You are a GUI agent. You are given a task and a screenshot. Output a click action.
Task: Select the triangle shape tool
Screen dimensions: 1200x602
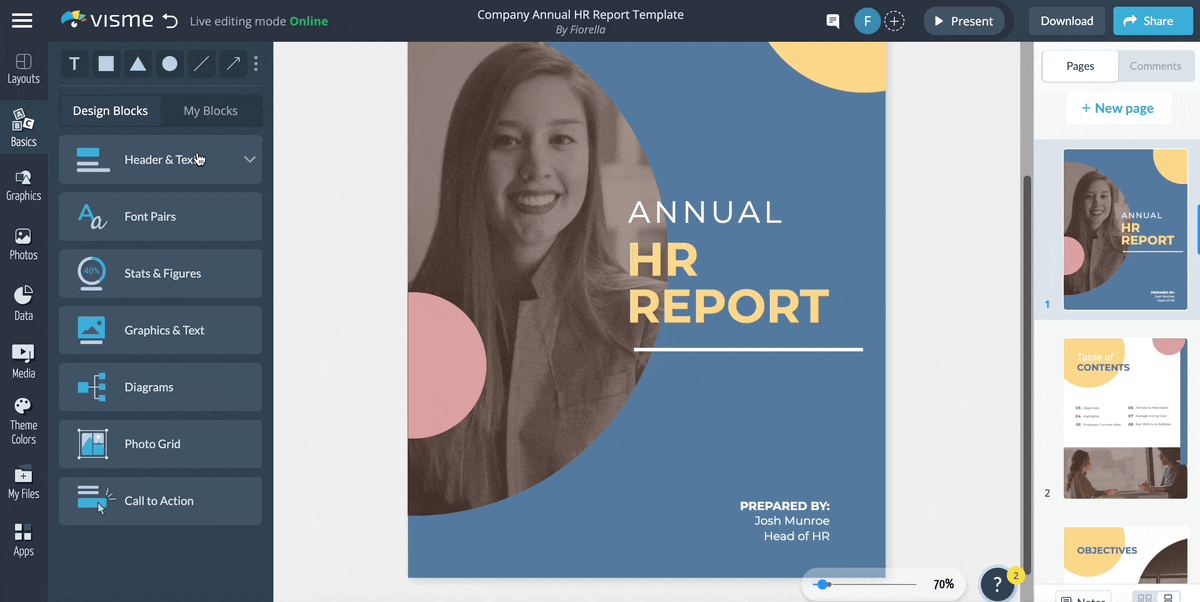coord(137,63)
